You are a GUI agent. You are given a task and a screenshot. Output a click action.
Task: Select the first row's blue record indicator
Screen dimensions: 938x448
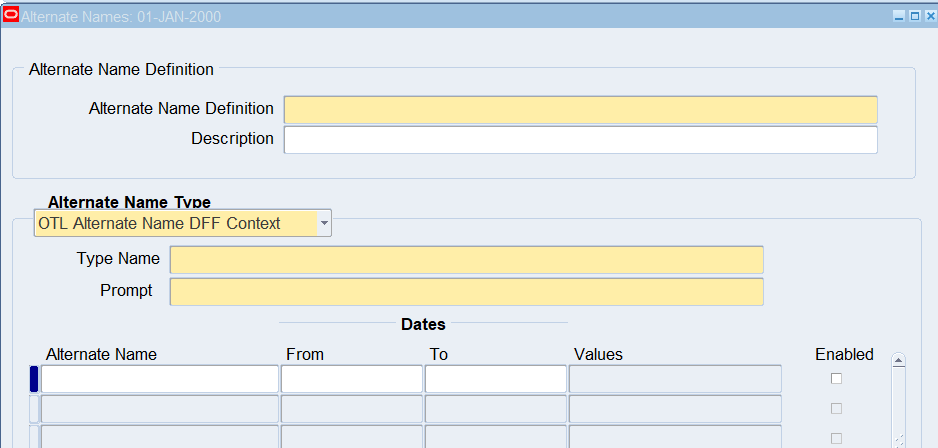pyautogui.click(x=34, y=379)
